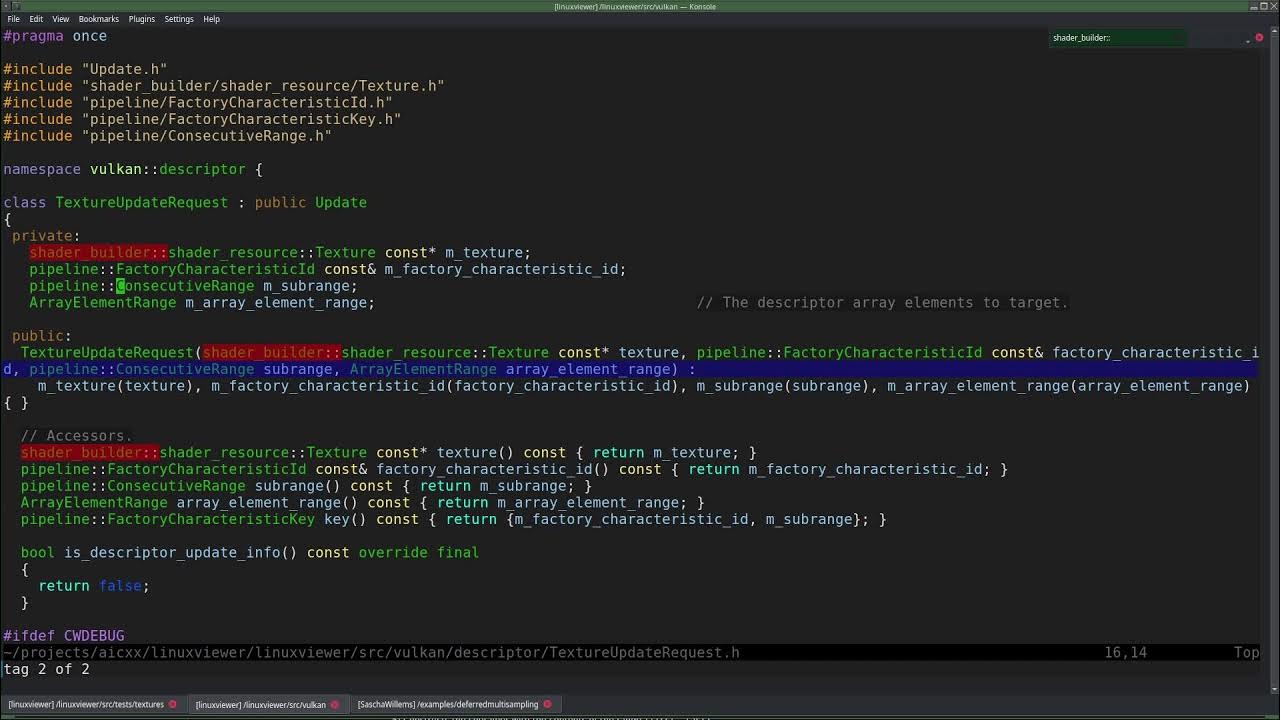Click '#pragma once' line
The image size is (1280, 720).
55,36
